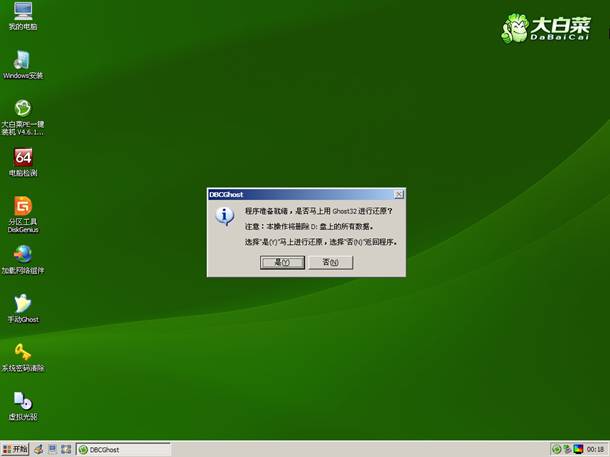
Task: Click the first quick launch icon on the taskbar
Action: 39,449
